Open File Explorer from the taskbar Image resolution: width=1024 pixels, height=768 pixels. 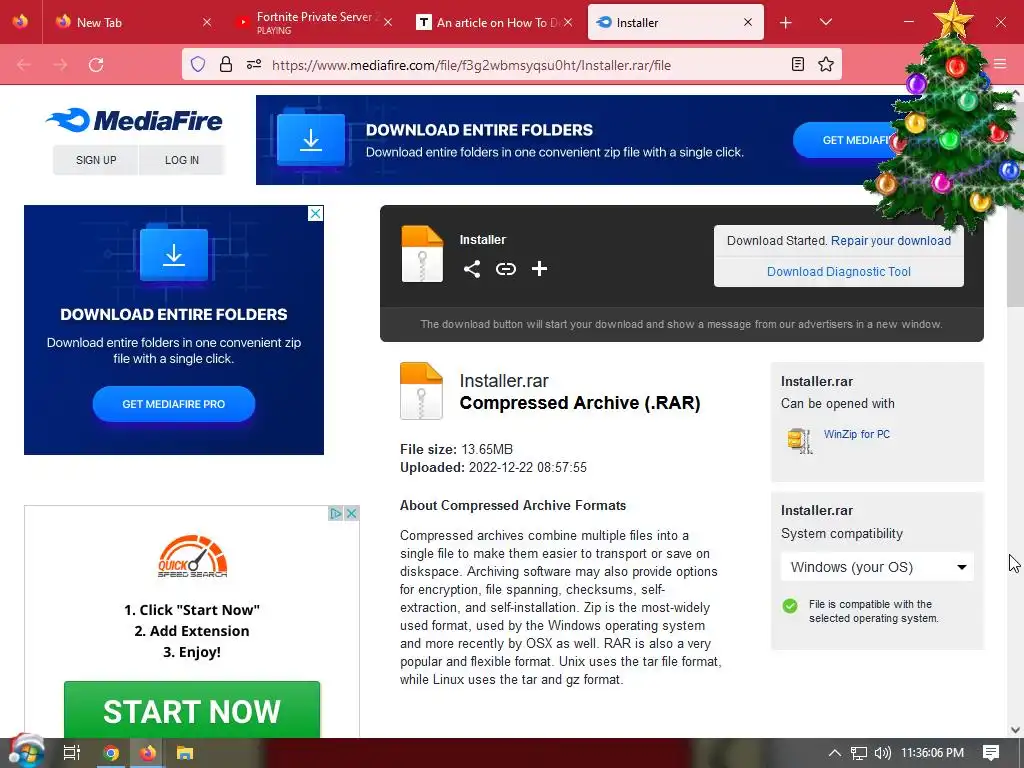click(185, 753)
